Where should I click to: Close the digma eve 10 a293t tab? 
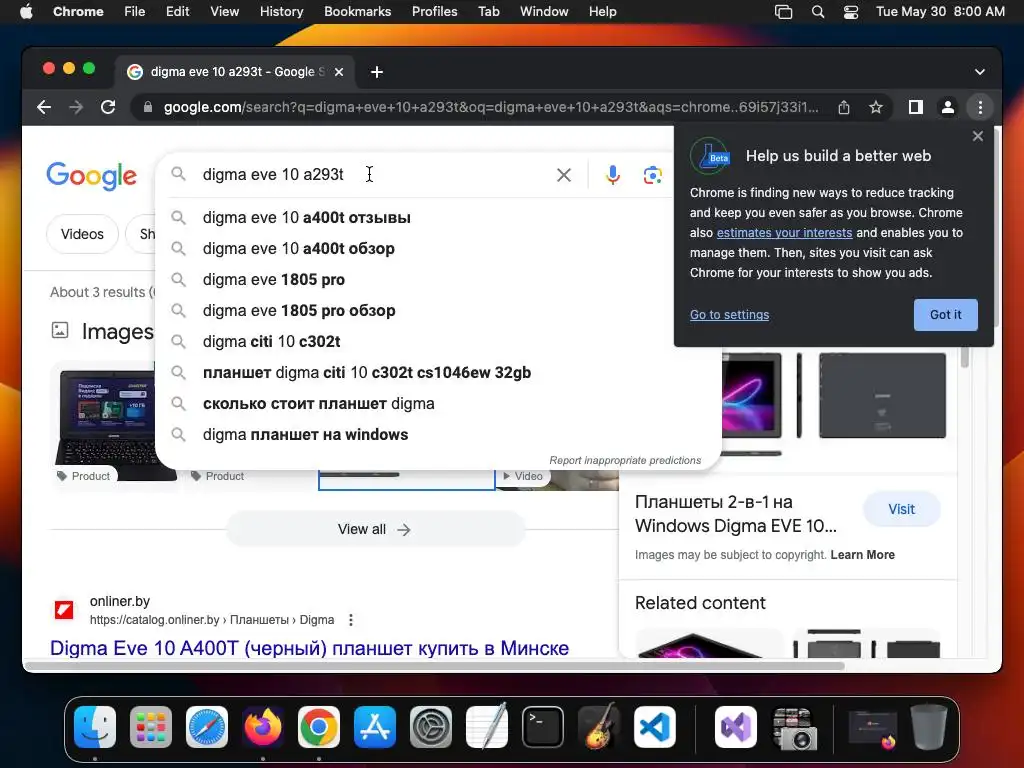pos(339,72)
